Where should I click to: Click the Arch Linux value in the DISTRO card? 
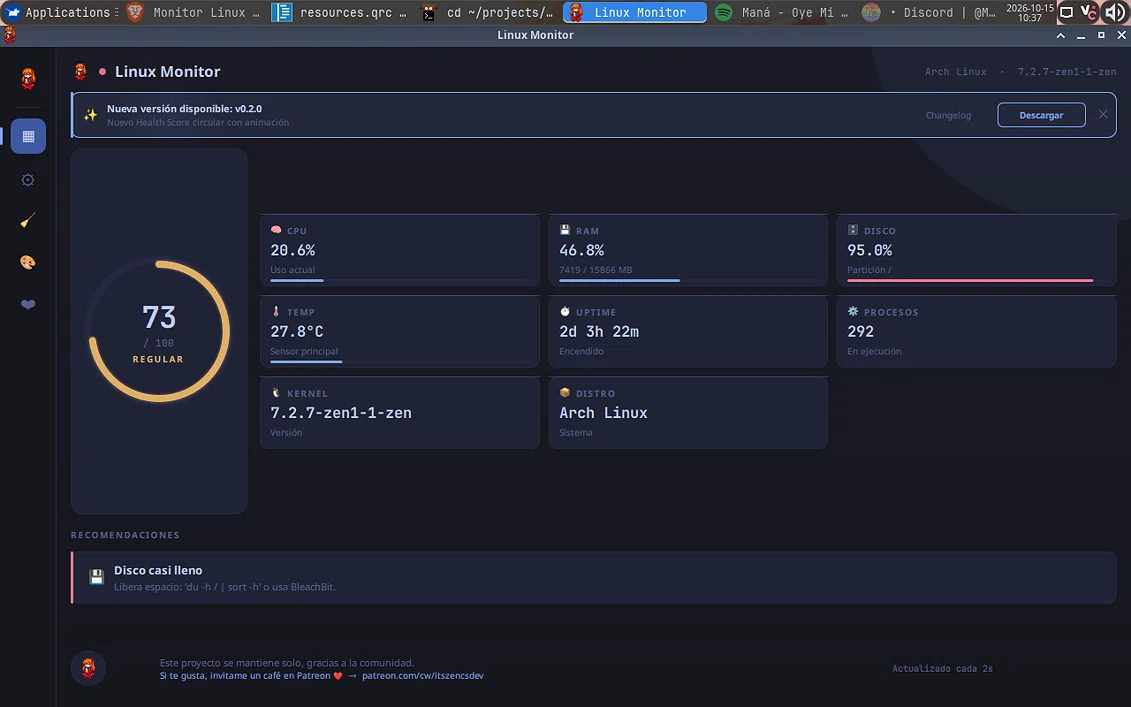(x=604, y=413)
